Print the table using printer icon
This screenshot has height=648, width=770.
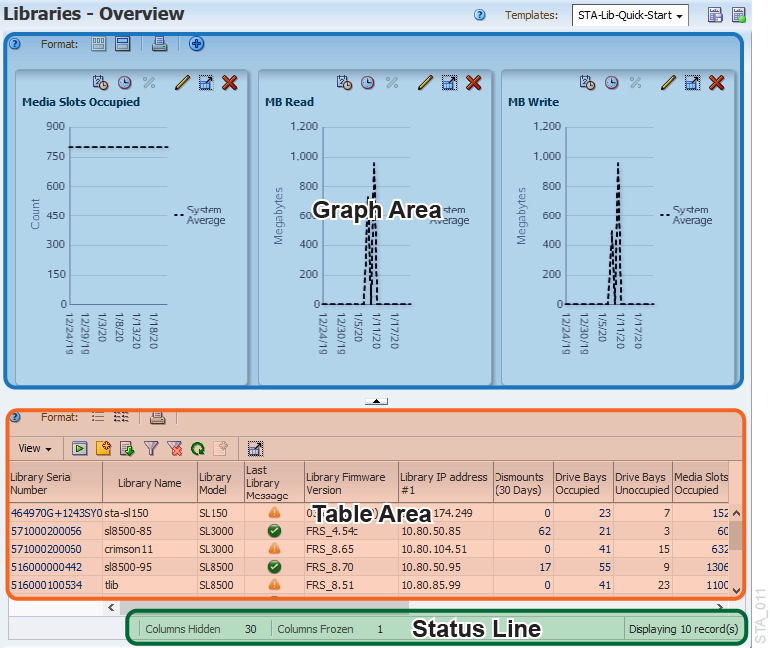coord(158,418)
